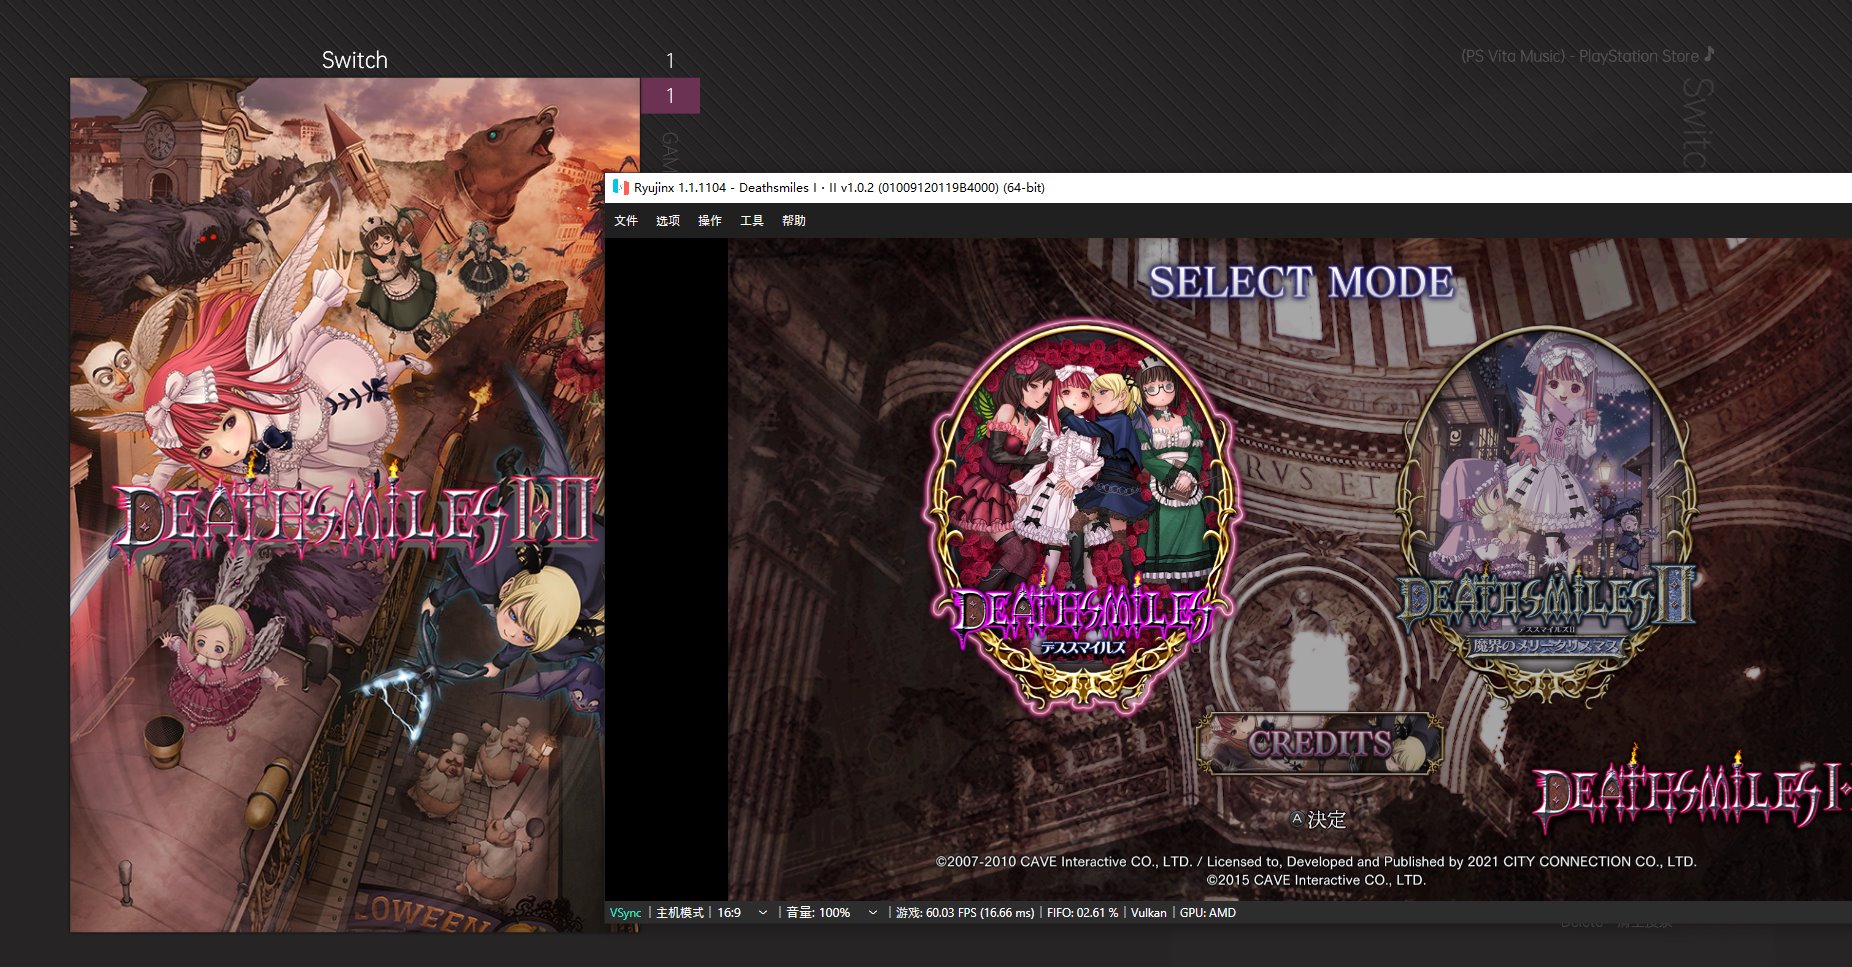This screenshot has width=1852, height=967.
Task: Open the 文件 (File) menu
Action: 626,221
